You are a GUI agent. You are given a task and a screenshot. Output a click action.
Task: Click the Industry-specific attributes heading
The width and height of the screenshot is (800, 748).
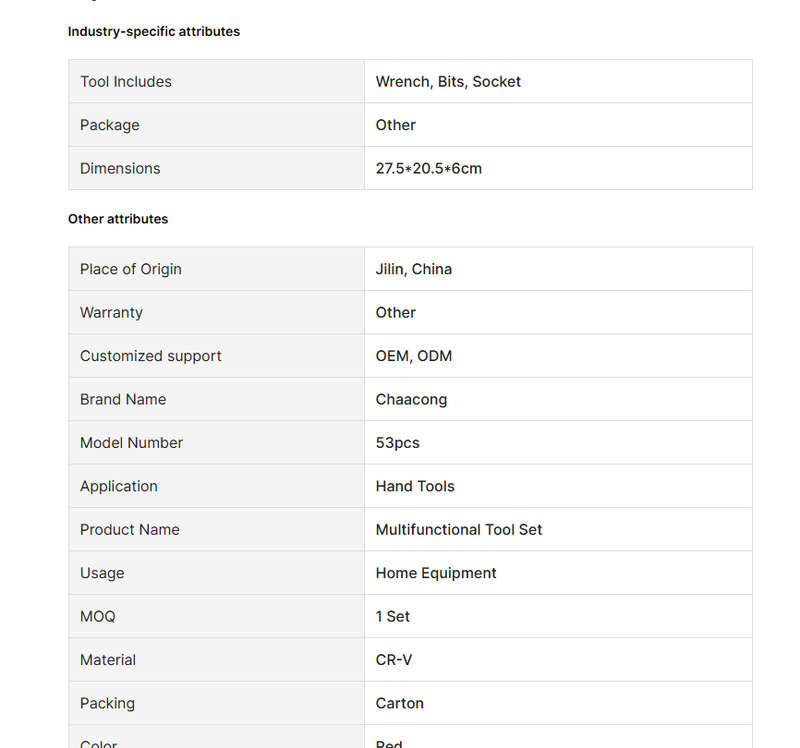click(x=154, y=32)
